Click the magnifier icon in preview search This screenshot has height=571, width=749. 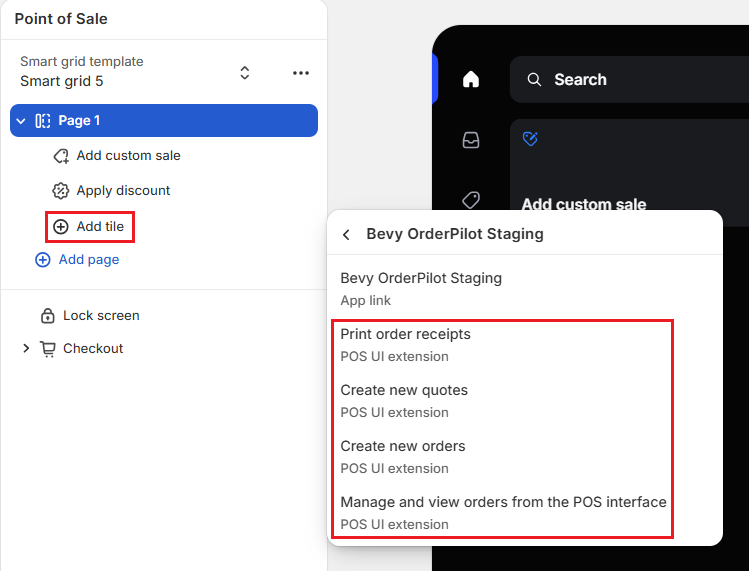coord(534,80)
